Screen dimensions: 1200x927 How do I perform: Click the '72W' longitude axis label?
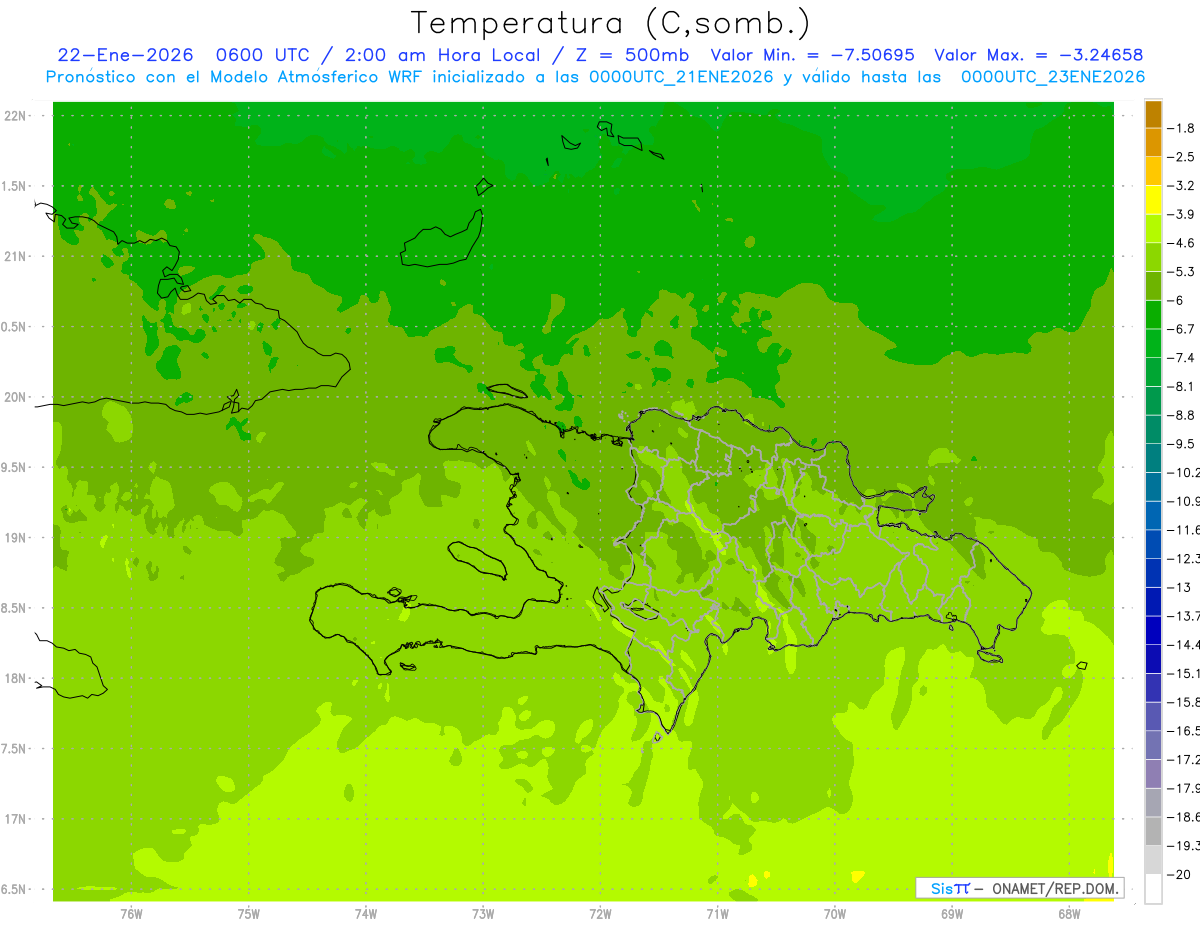(x=600, y=914)
